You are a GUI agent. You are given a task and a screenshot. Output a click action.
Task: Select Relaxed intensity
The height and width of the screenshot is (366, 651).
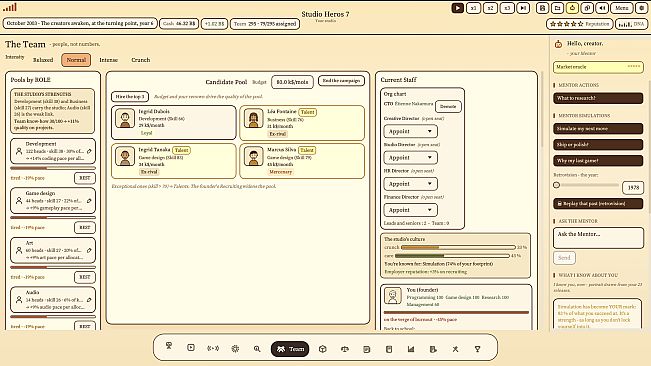coord(43,60)
